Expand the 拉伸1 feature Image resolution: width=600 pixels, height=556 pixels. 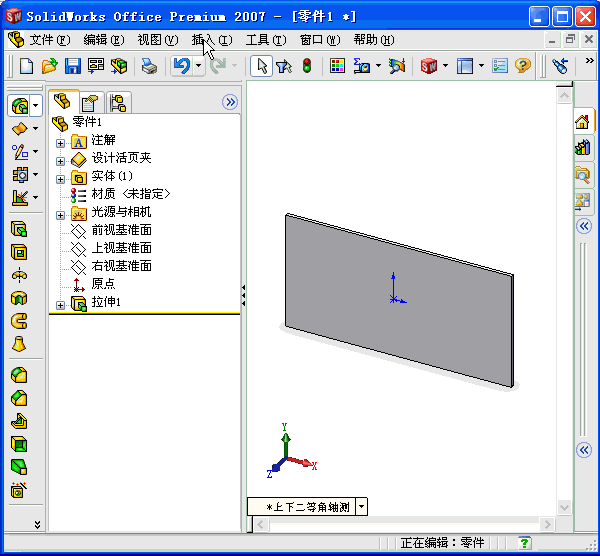click(x=60, y=305)
